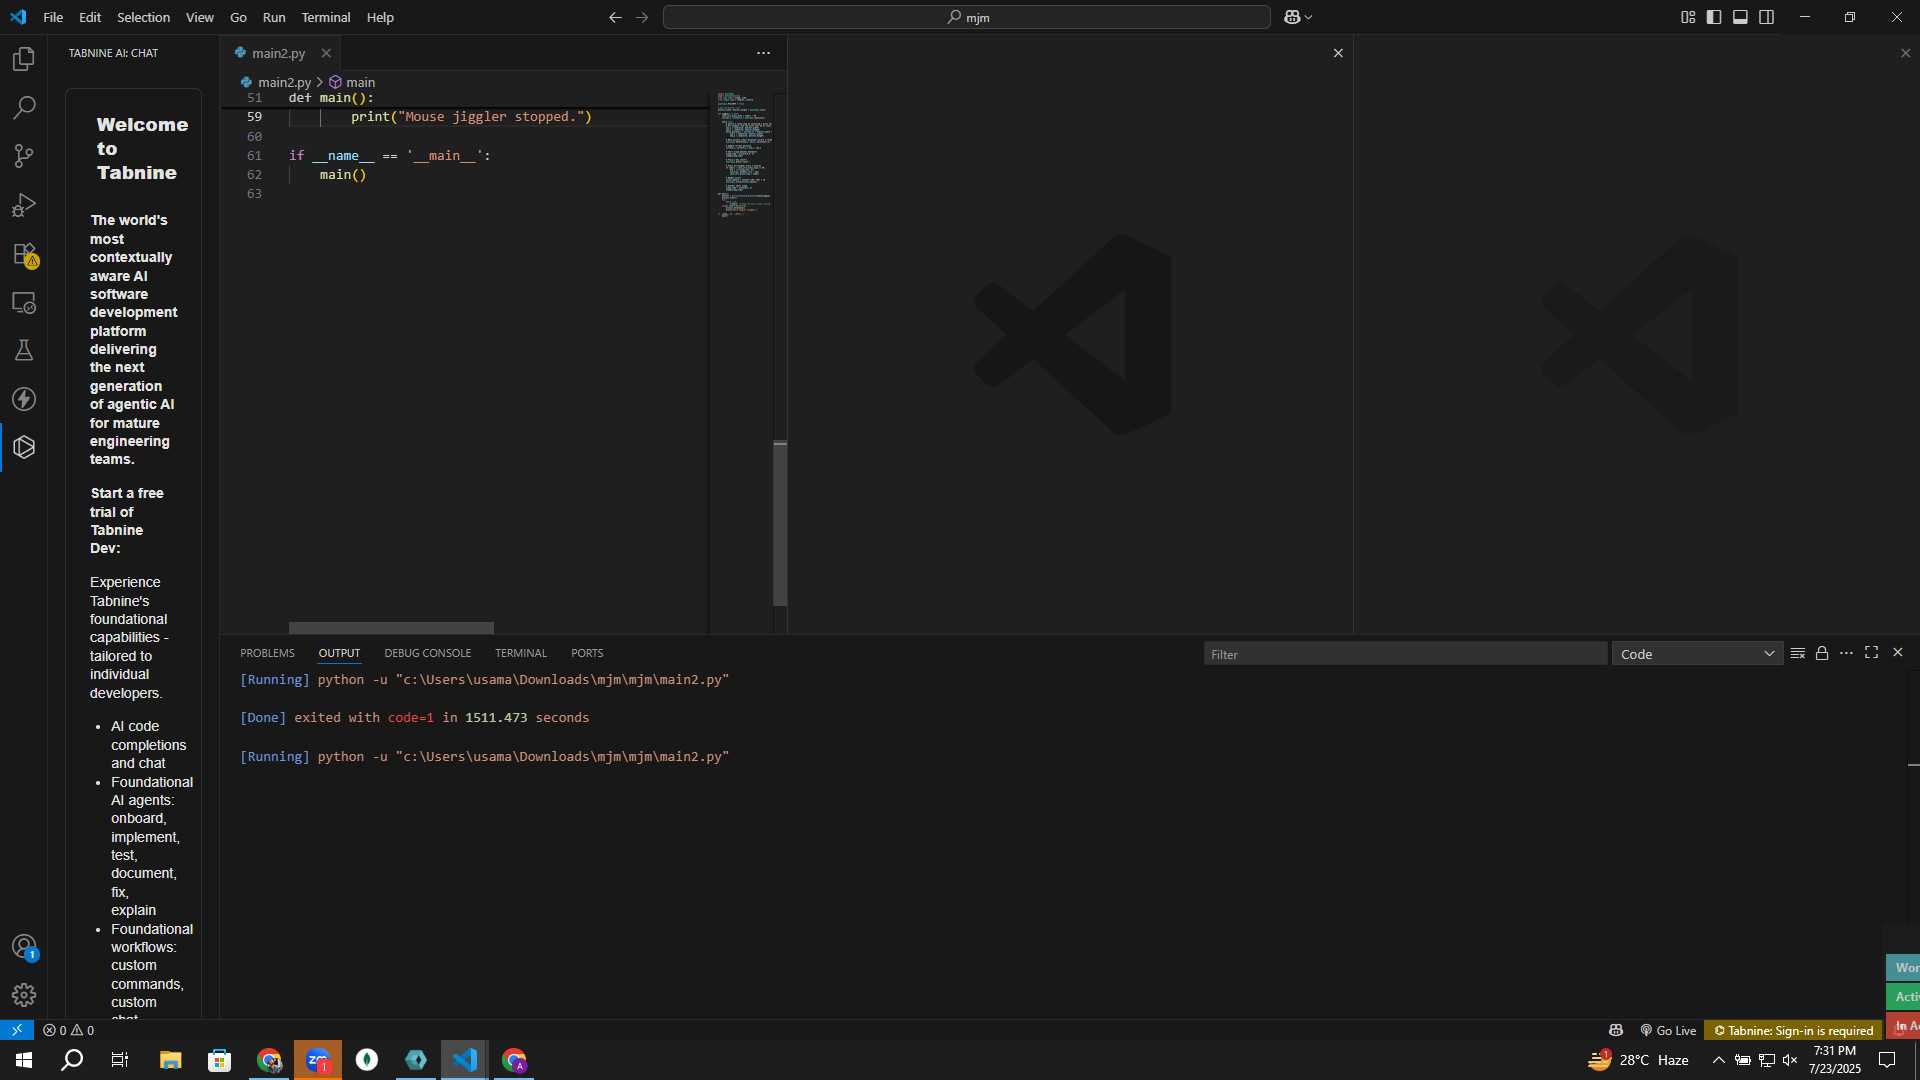The width and height of the screenshot is (1920, 1080).
Task: Click the mjm command center search box
Action: [x=967, y=17]
